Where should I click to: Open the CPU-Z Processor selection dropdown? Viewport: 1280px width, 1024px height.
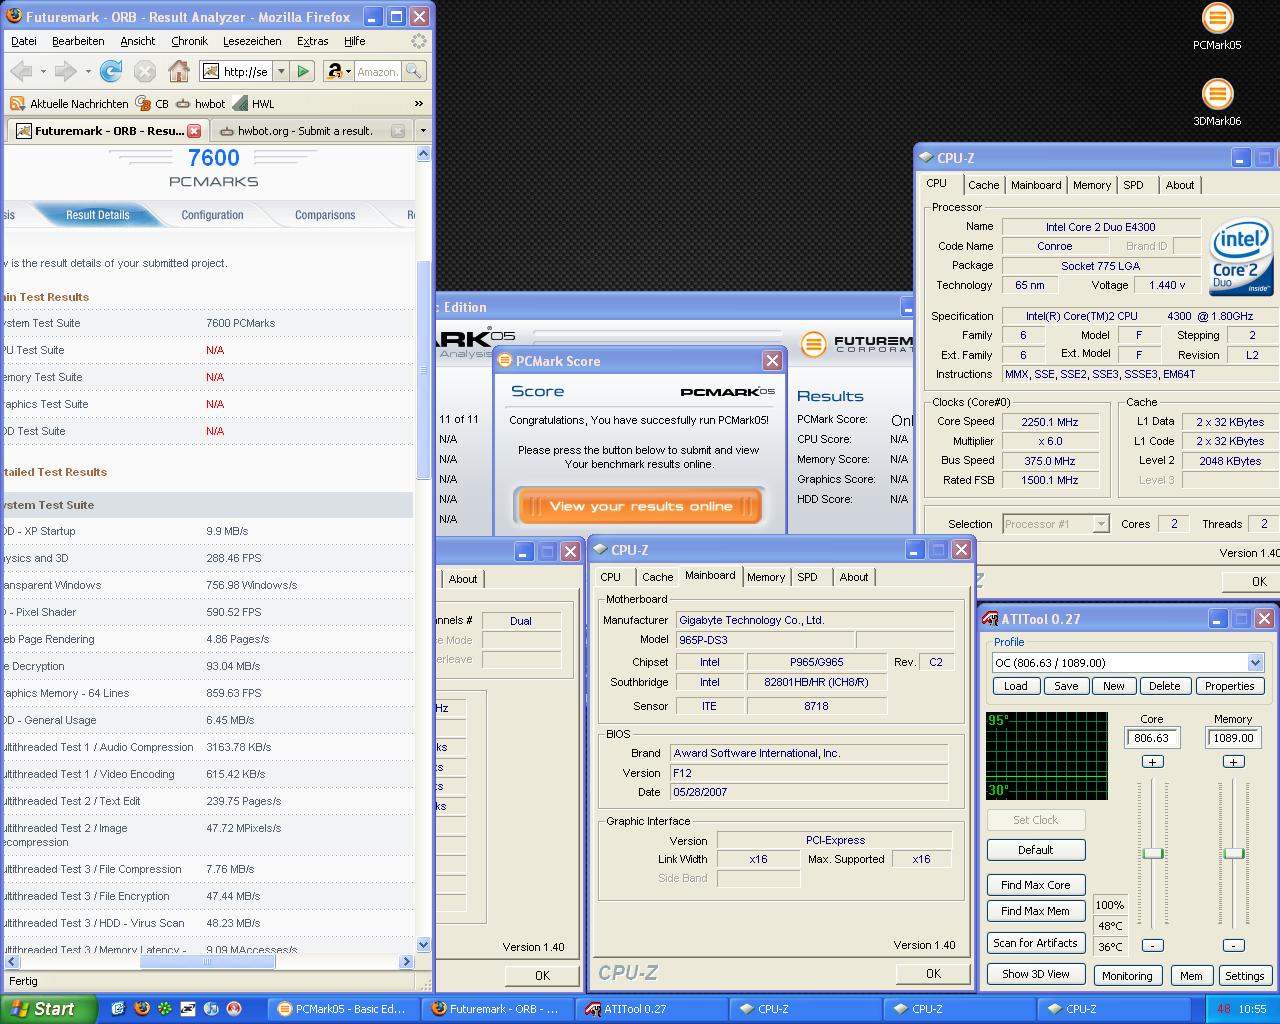(1100, 523)
